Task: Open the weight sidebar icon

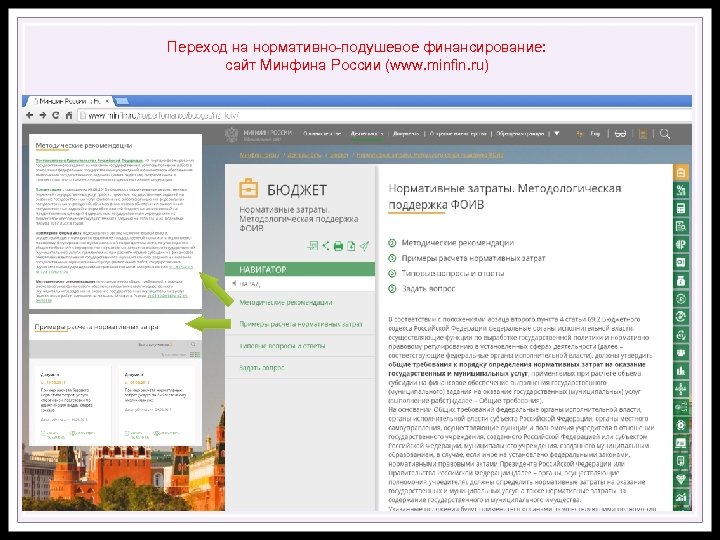Action: [681, 280]
